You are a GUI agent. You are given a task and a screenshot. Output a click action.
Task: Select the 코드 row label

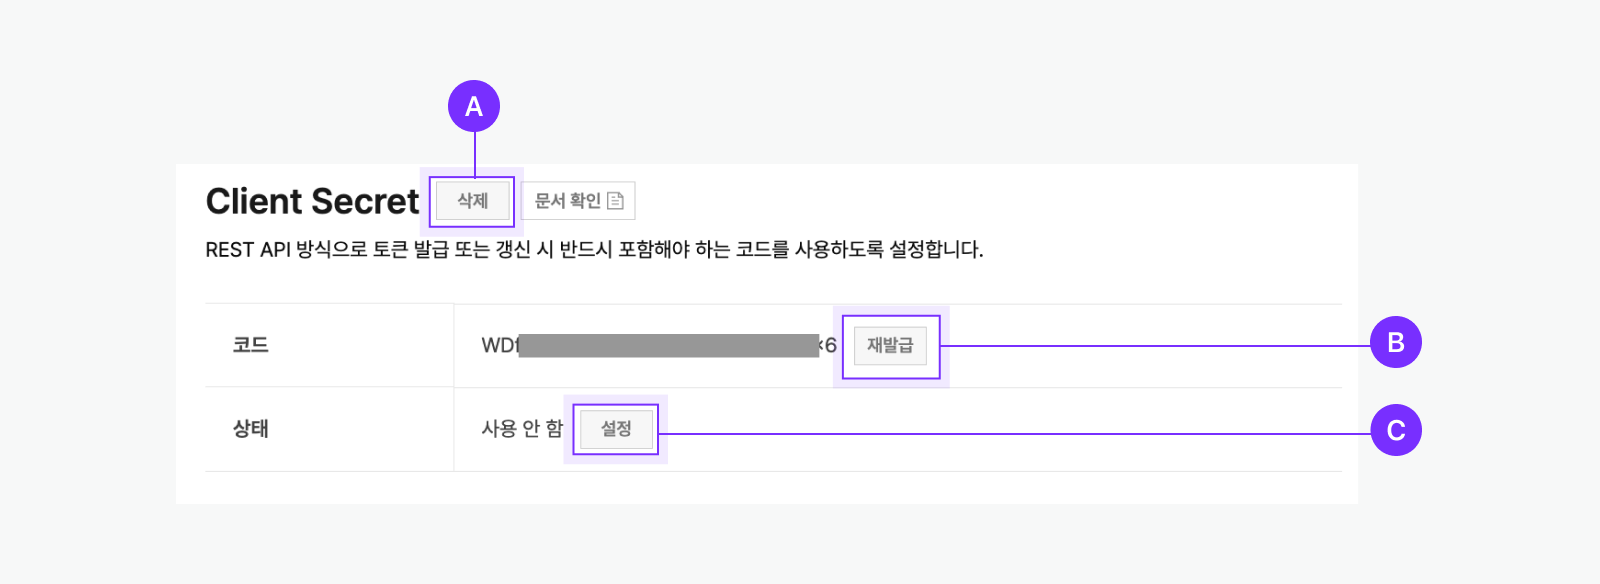(251, 345)
